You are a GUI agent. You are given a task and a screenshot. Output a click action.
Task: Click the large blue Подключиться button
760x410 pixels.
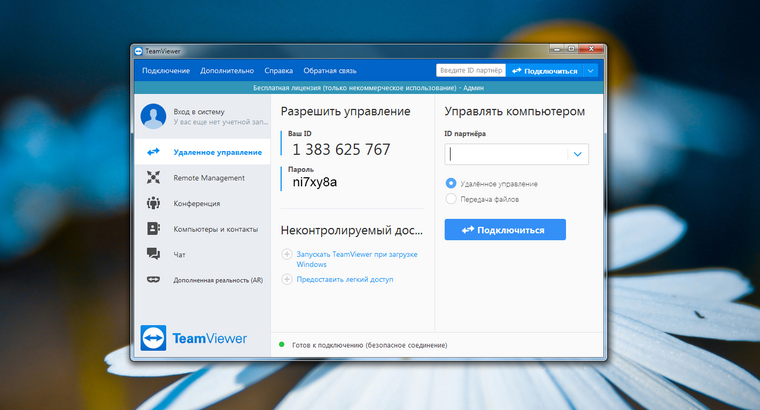(x=505, y=230)
